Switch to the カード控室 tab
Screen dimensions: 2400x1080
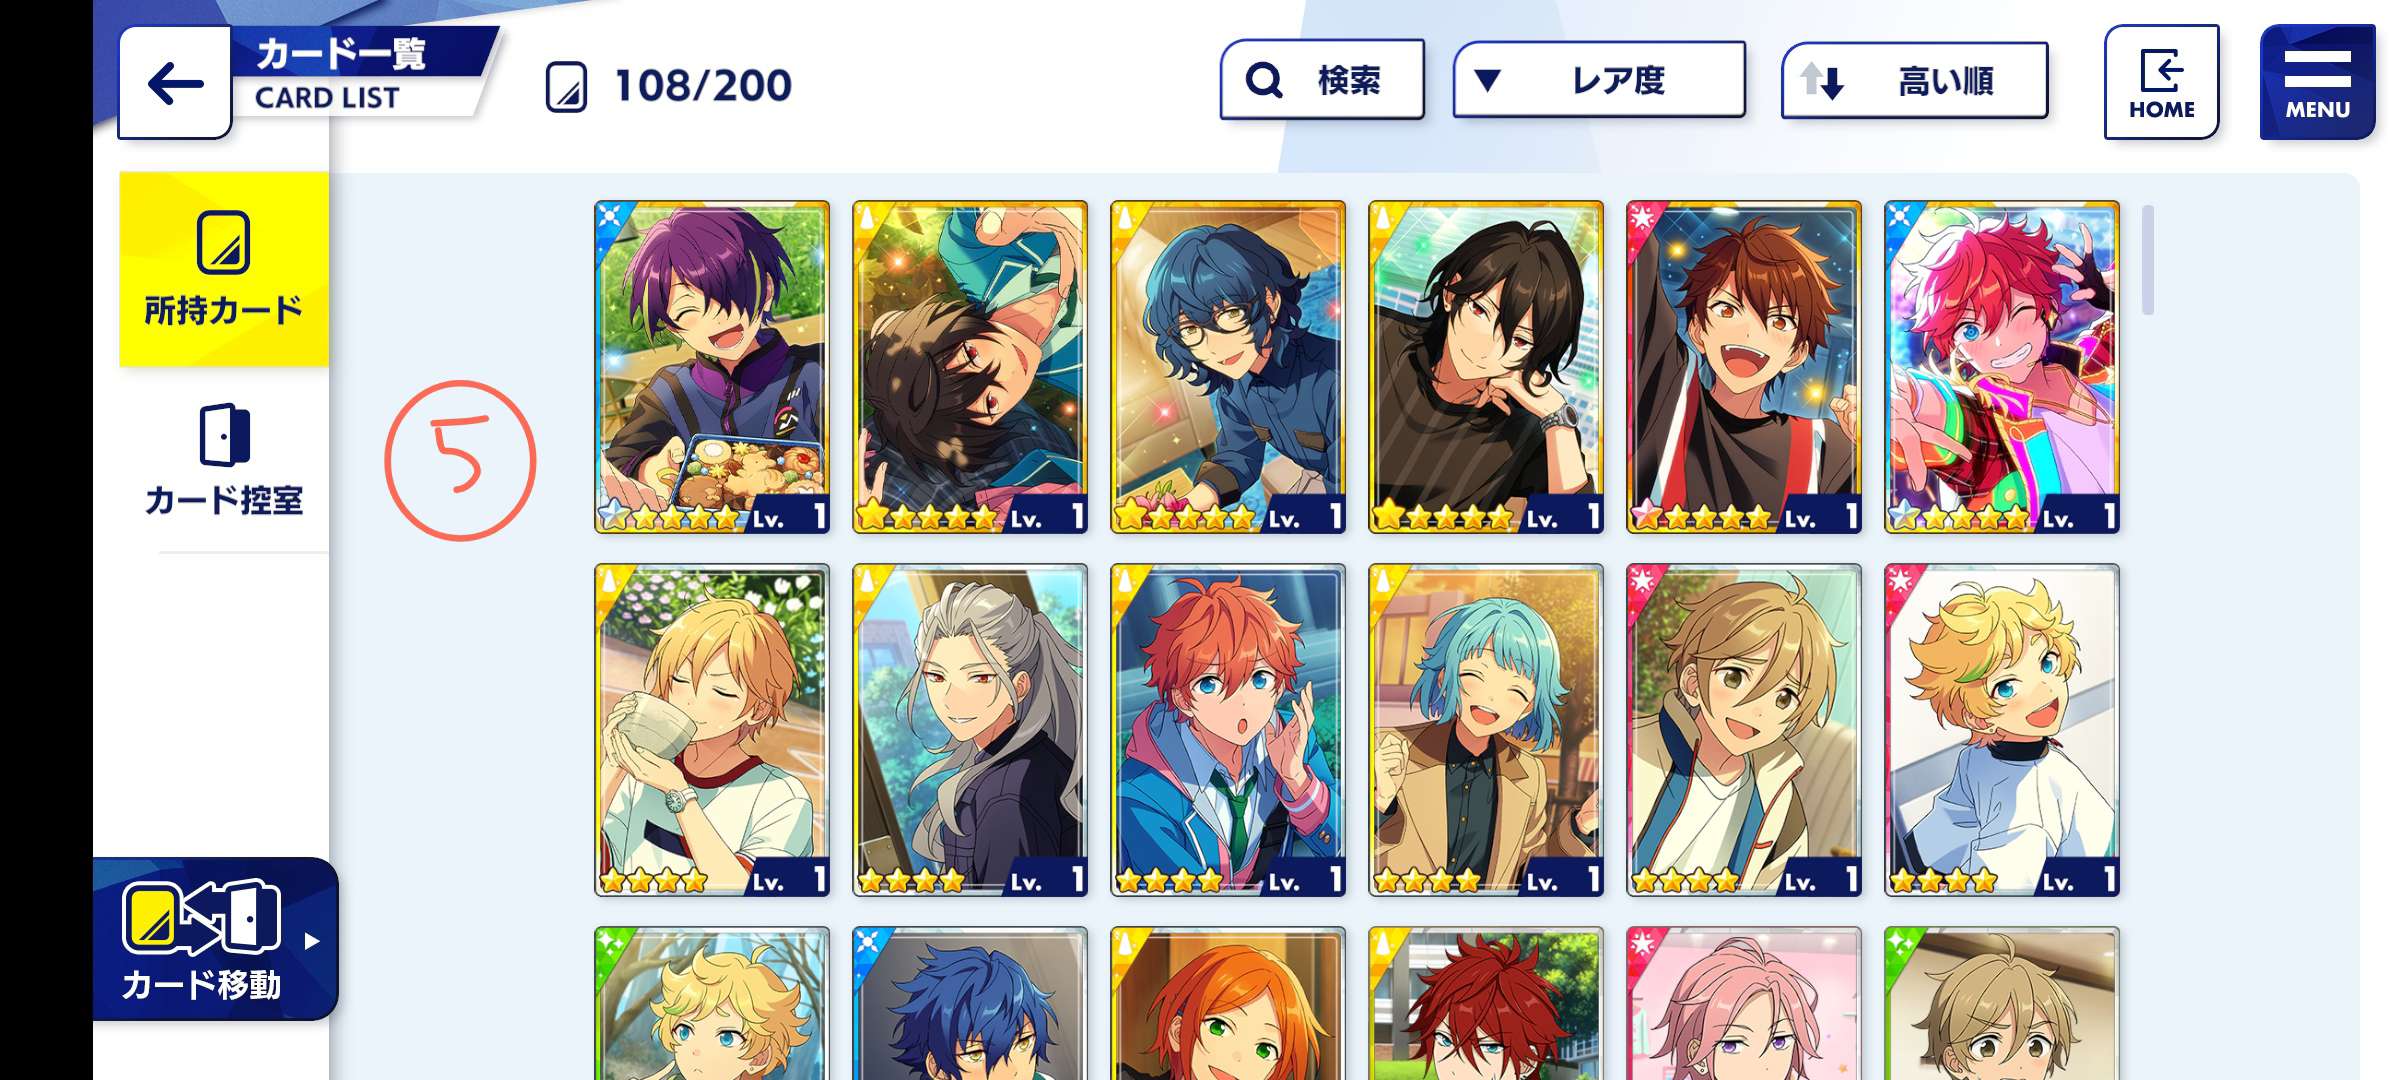[x=224, y=460]
